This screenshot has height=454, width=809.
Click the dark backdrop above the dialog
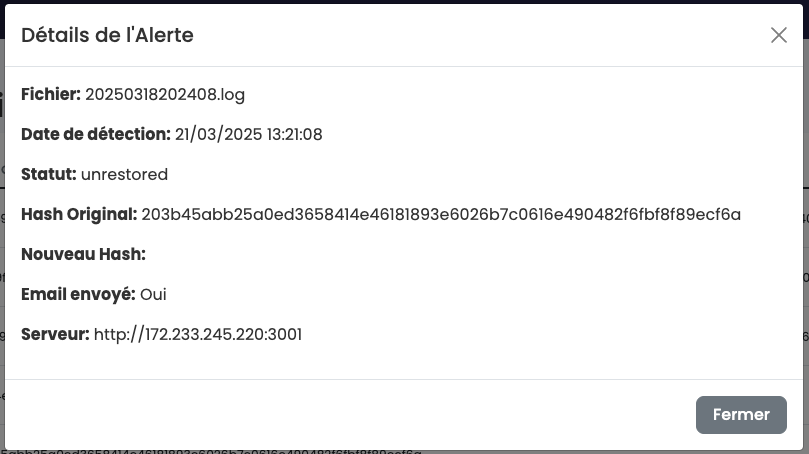(400, 2)
